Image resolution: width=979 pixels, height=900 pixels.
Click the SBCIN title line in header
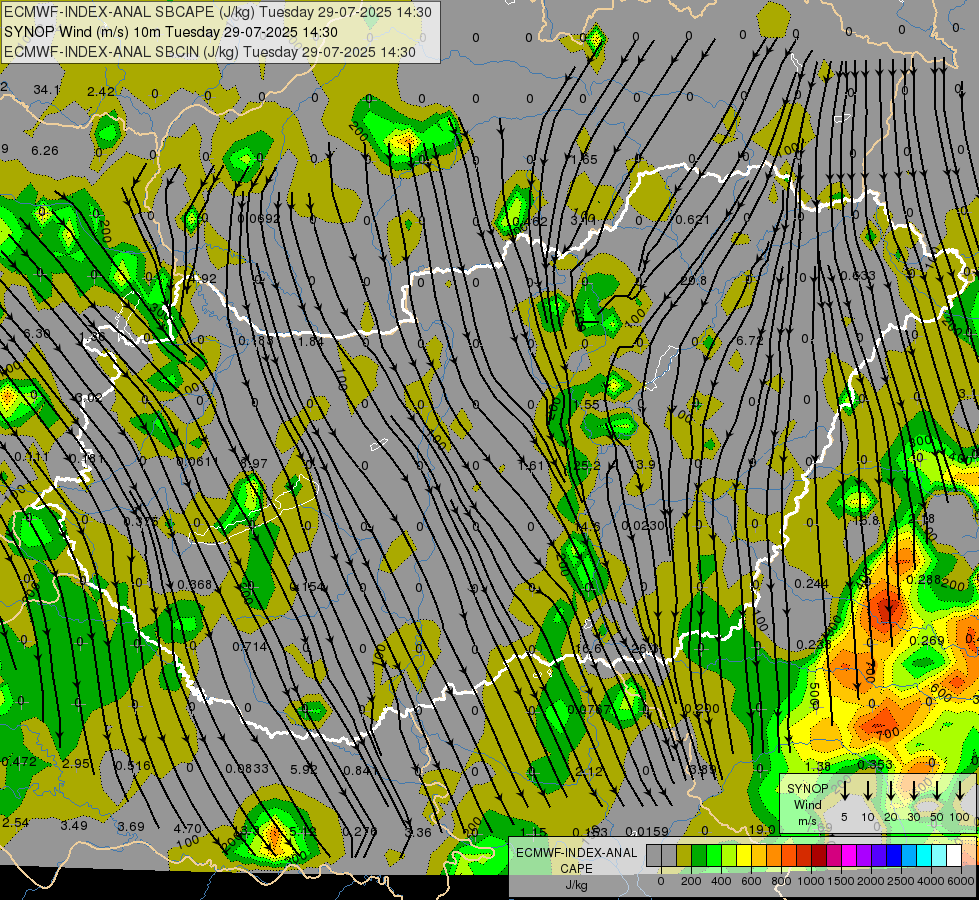coord(210,52)
